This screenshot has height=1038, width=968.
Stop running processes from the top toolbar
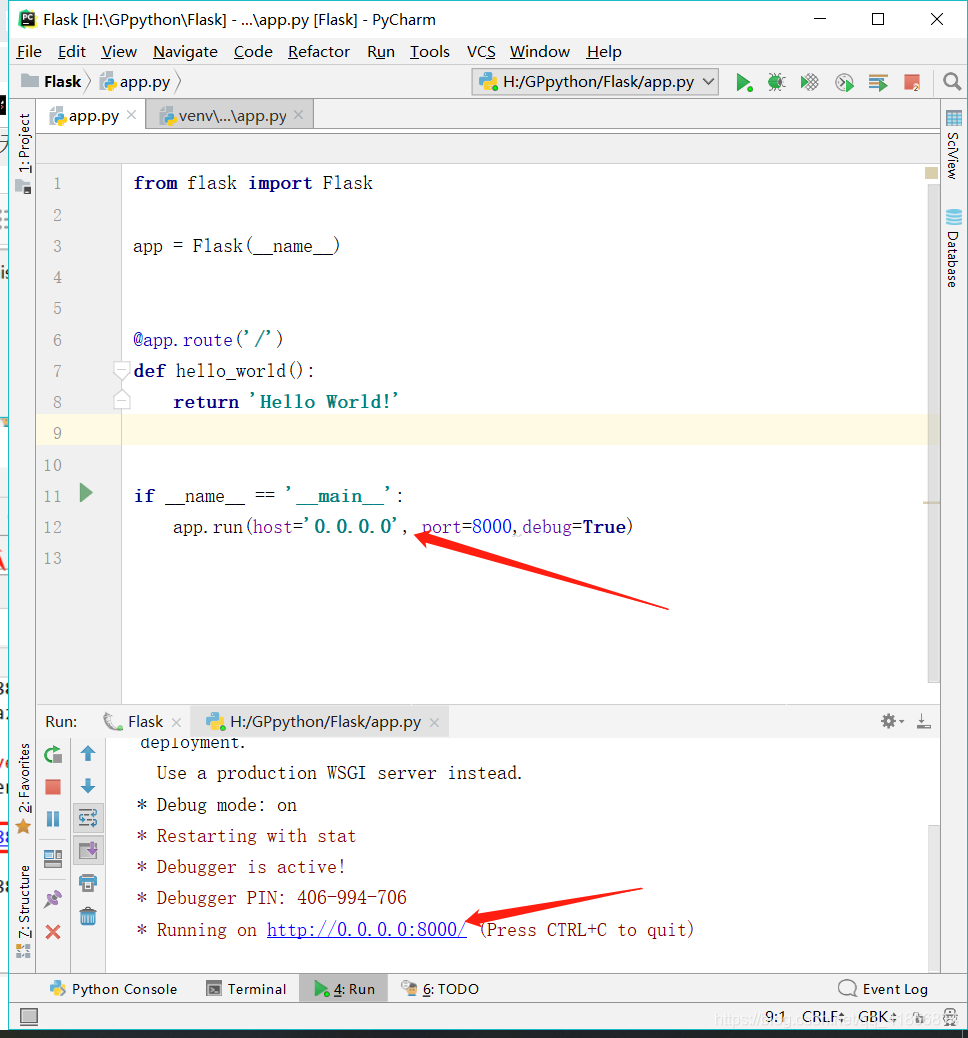(x=912, y=82)
